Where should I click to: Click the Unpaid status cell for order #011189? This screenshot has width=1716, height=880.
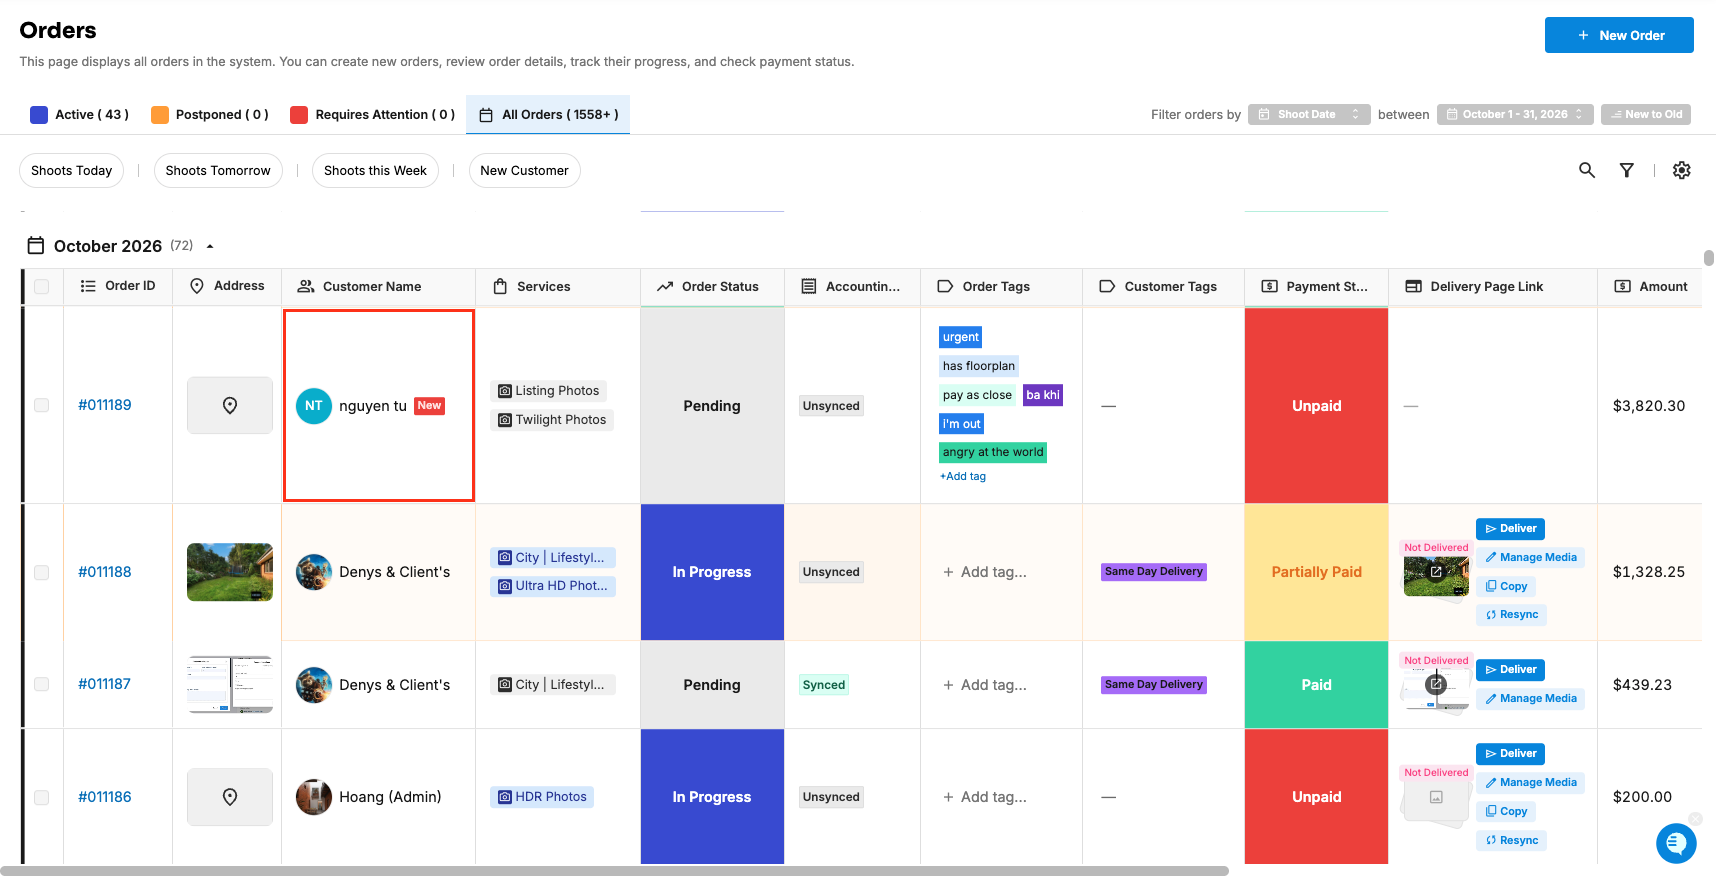tap(1316, 405)
